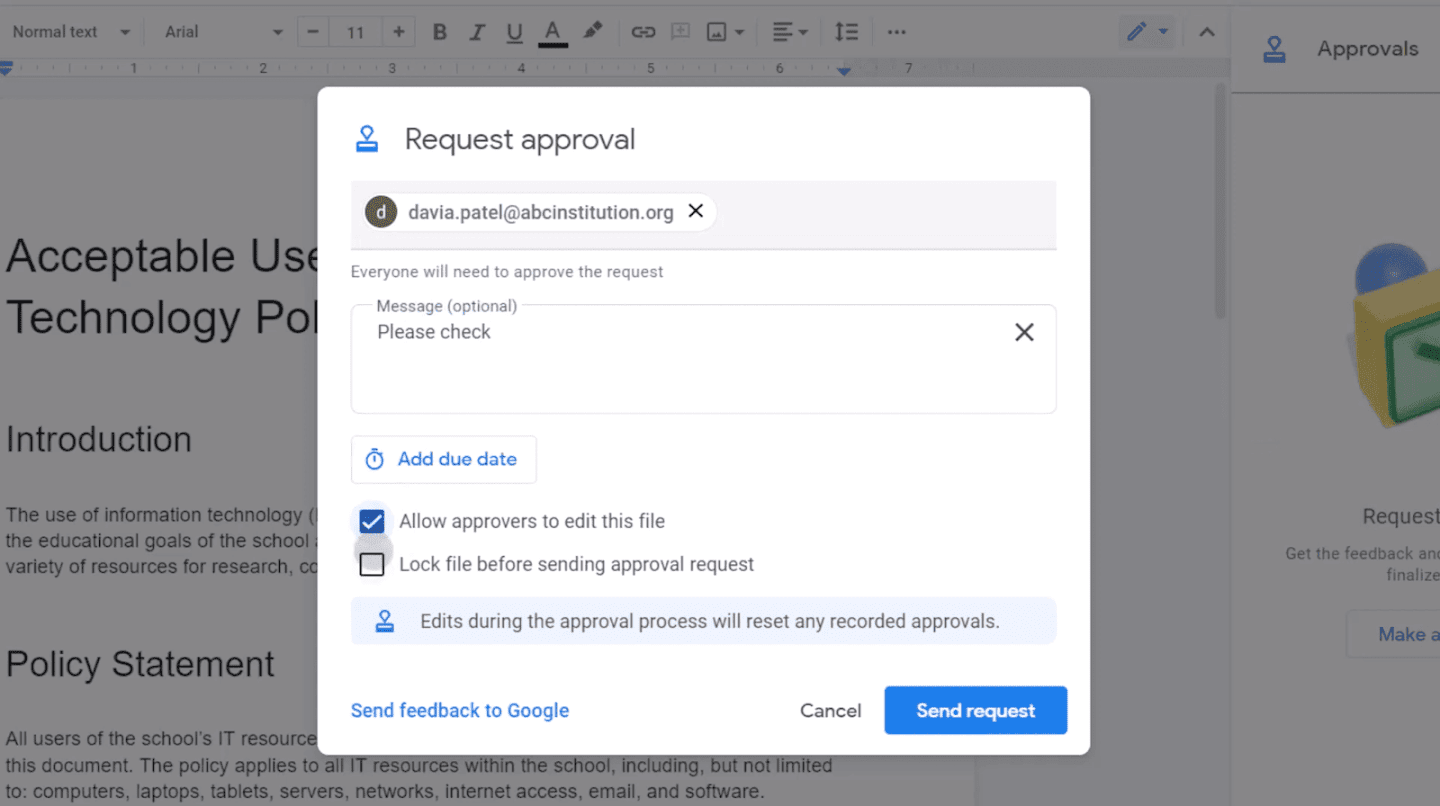The image size is (1440, 806).
Task: Click Everyone will need to approve text
Action: coord(507,271)
